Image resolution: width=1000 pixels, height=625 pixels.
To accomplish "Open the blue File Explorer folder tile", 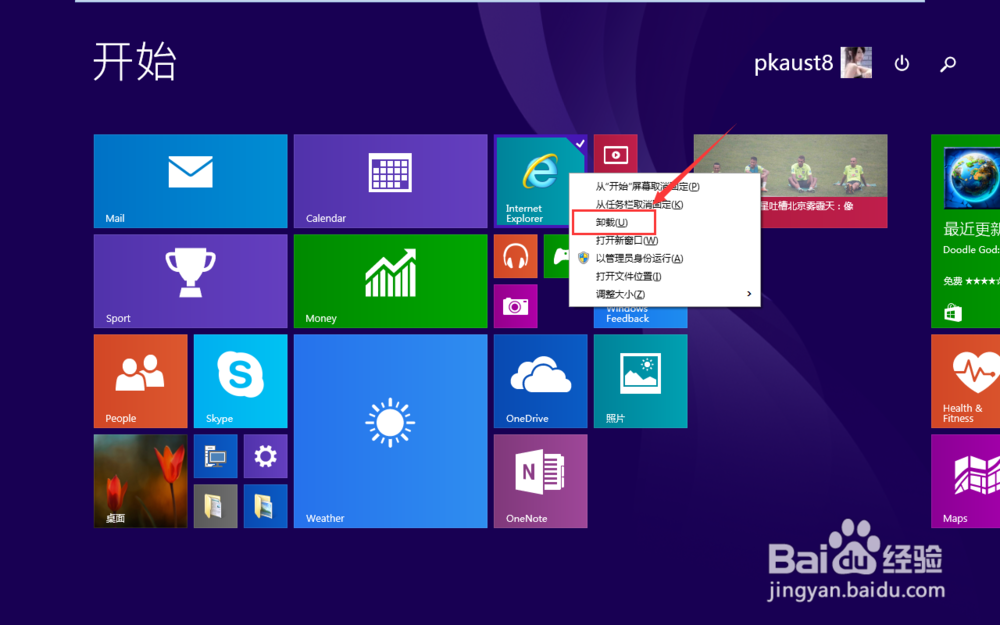I will click(x=265, y=506).
